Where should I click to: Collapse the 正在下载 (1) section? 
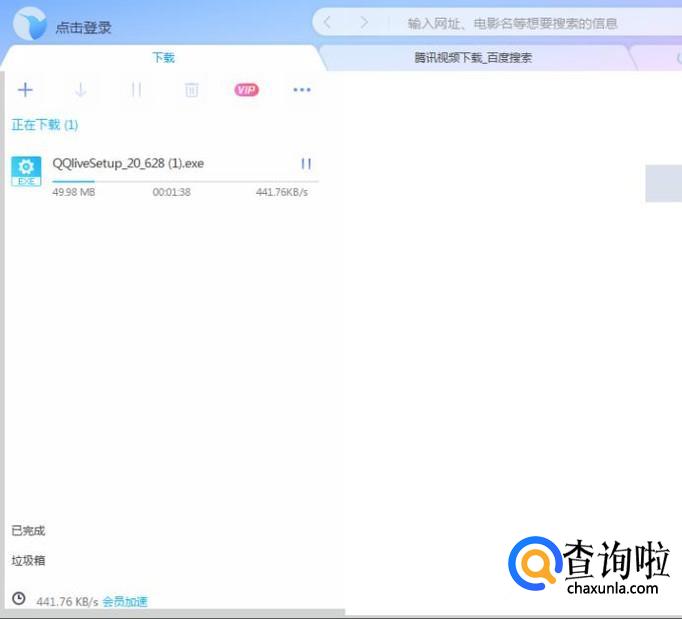pyautogui.click(x=45, y=125)
